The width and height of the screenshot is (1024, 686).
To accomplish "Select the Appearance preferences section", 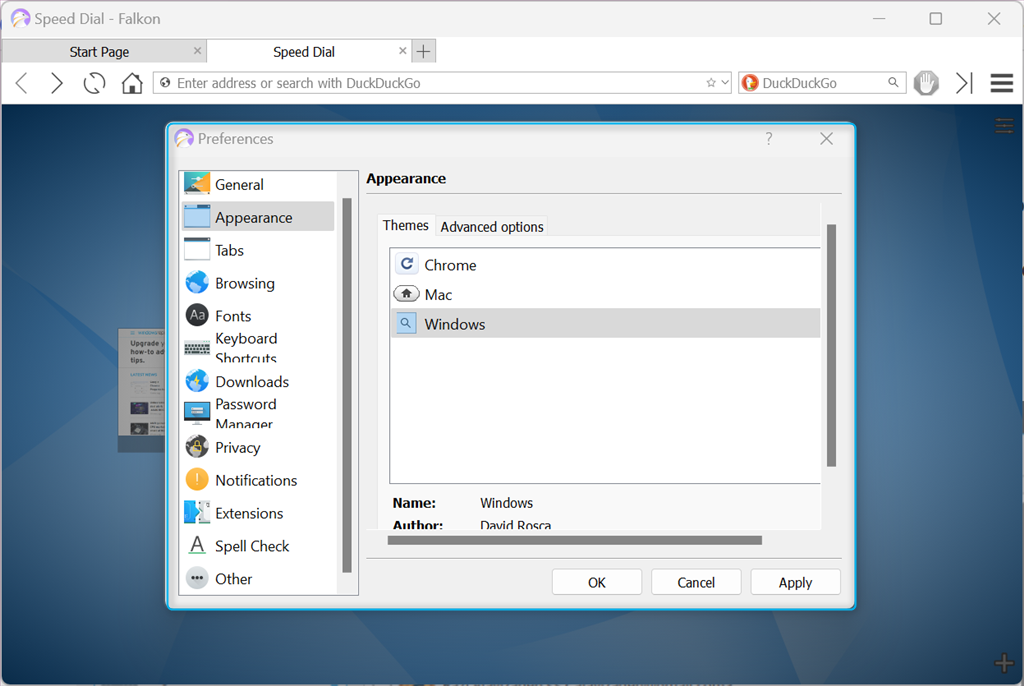I will (x=258, y=217).
